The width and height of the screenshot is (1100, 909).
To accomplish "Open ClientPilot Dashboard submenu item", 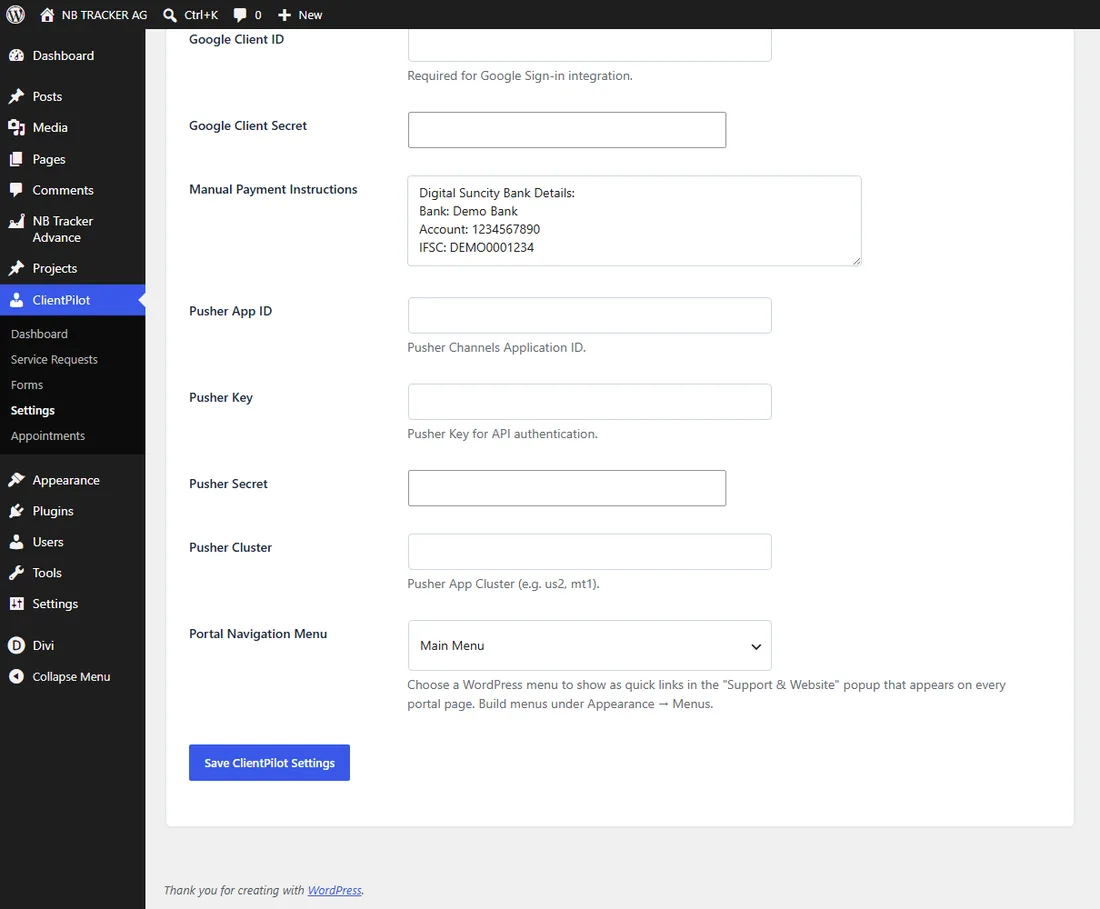I will click(x=39, y=334).
